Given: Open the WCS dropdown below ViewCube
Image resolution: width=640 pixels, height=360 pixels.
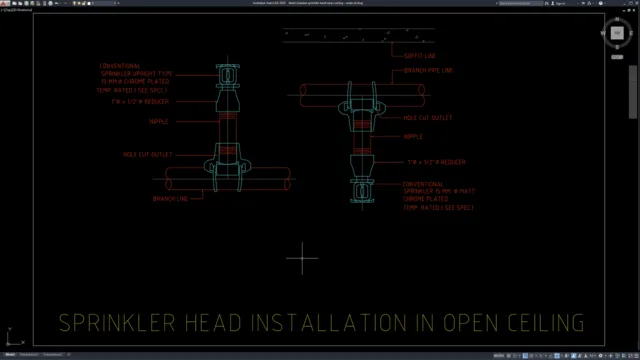Looking at the screenshot, I should coord(617,57).
